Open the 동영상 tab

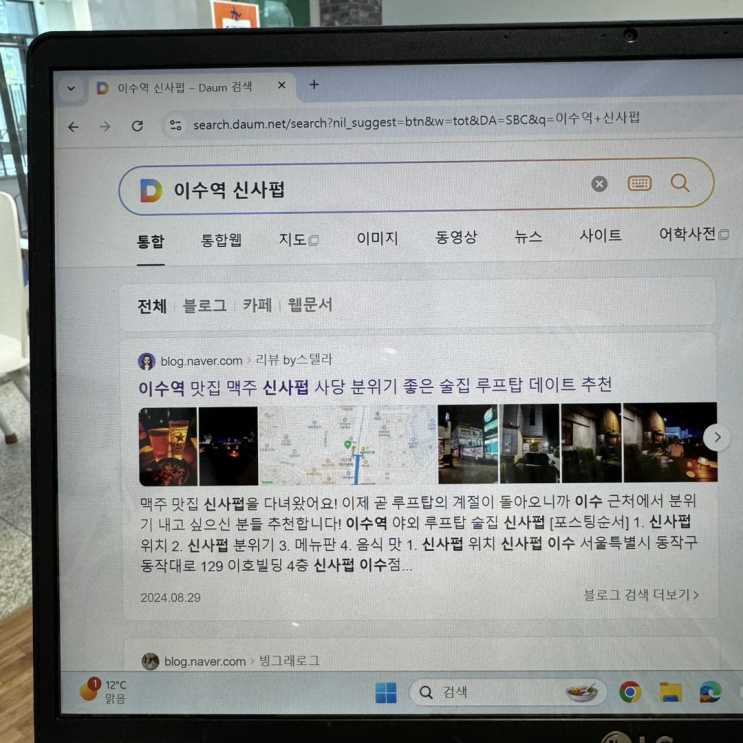(456, 236)
